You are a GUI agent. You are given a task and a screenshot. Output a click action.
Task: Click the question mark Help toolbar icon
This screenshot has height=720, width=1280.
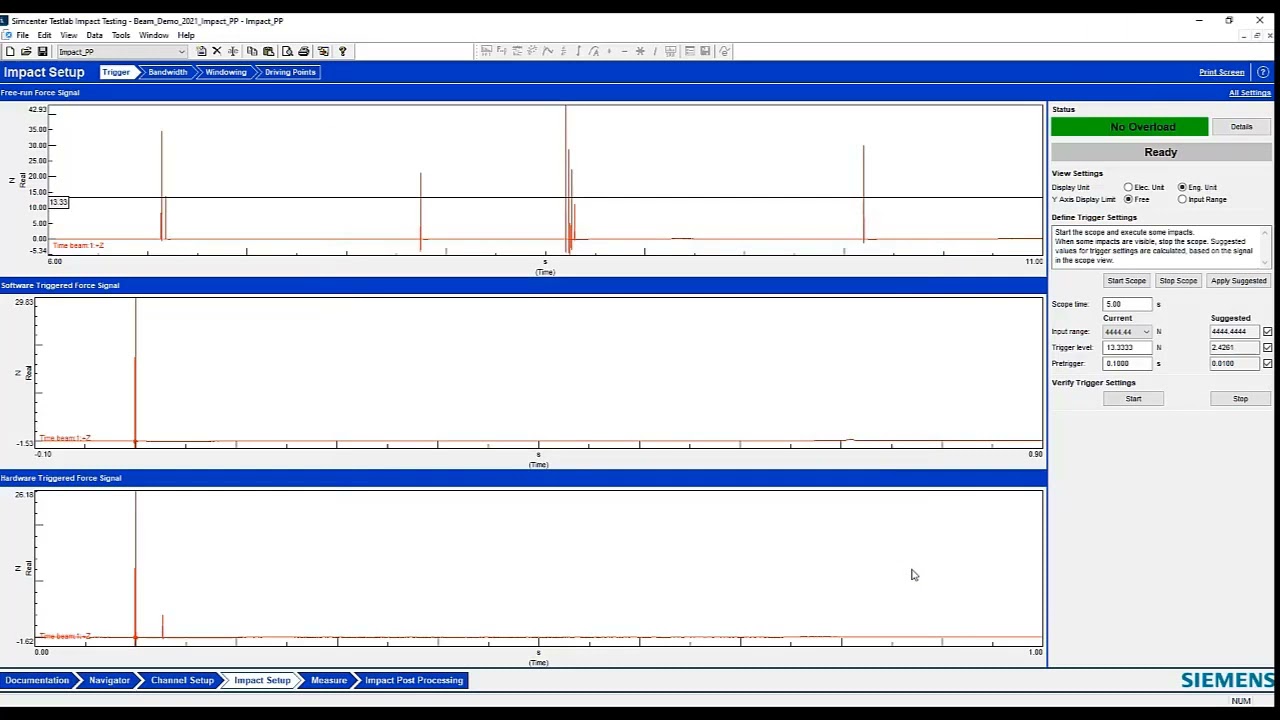[x=342, y=51]
